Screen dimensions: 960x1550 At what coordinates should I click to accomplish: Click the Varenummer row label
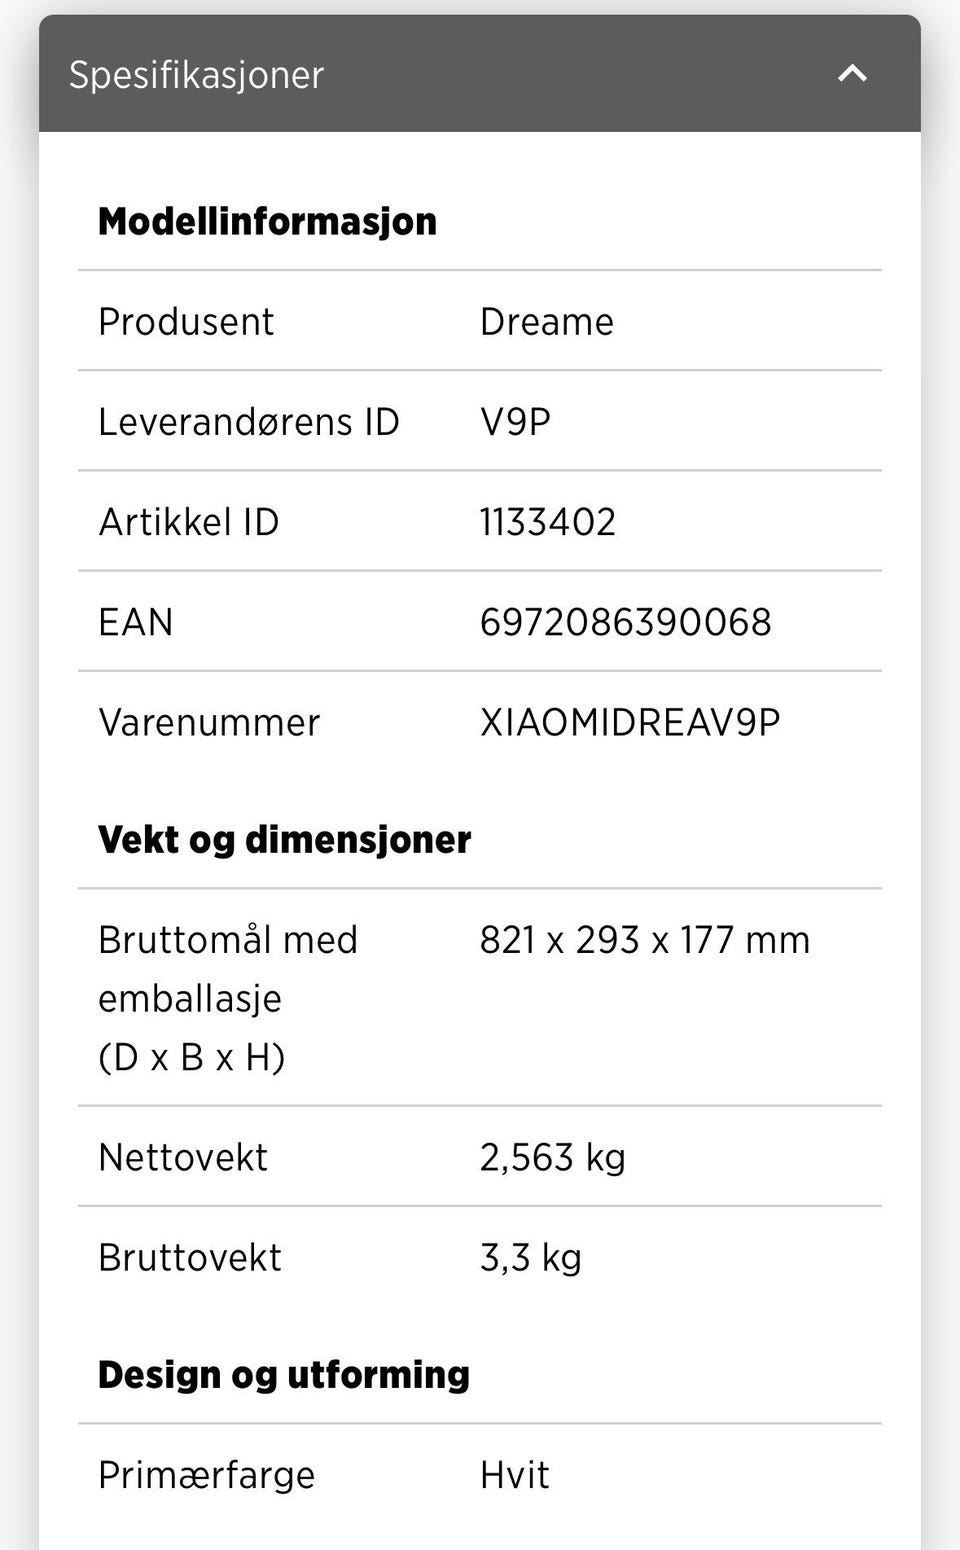tap(209, 722)
